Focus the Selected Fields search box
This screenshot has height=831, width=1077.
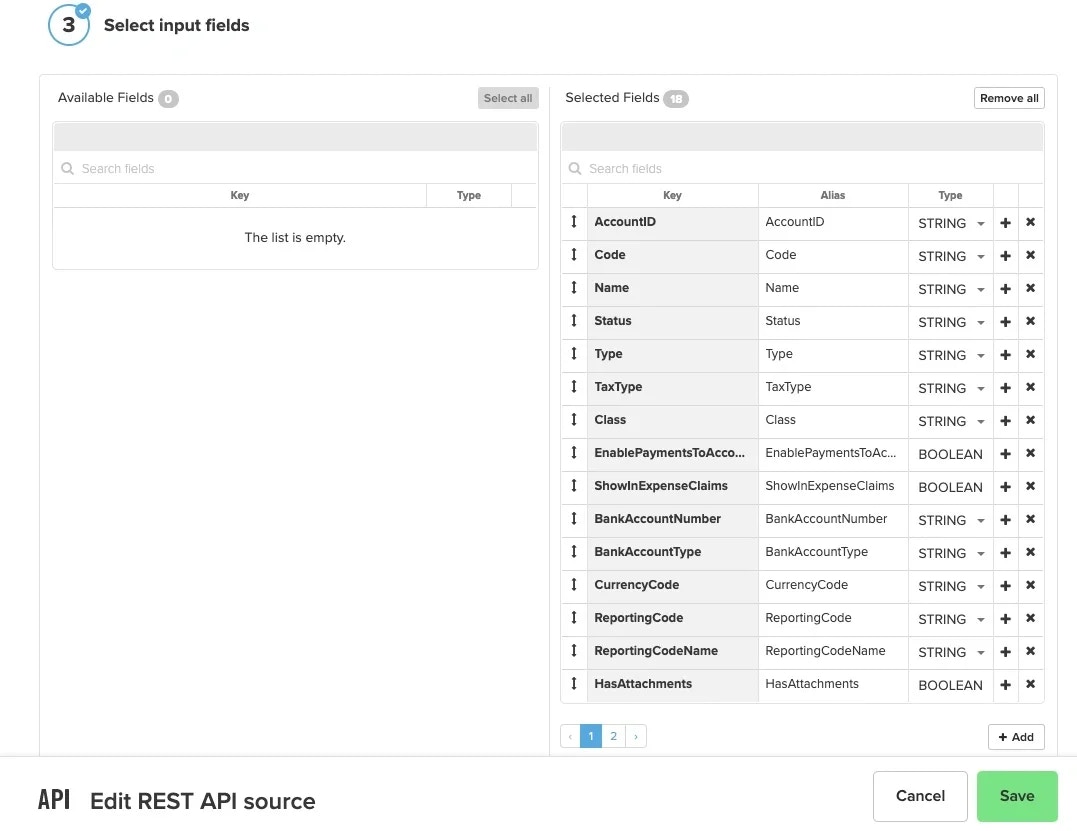[x=802, y=168]
